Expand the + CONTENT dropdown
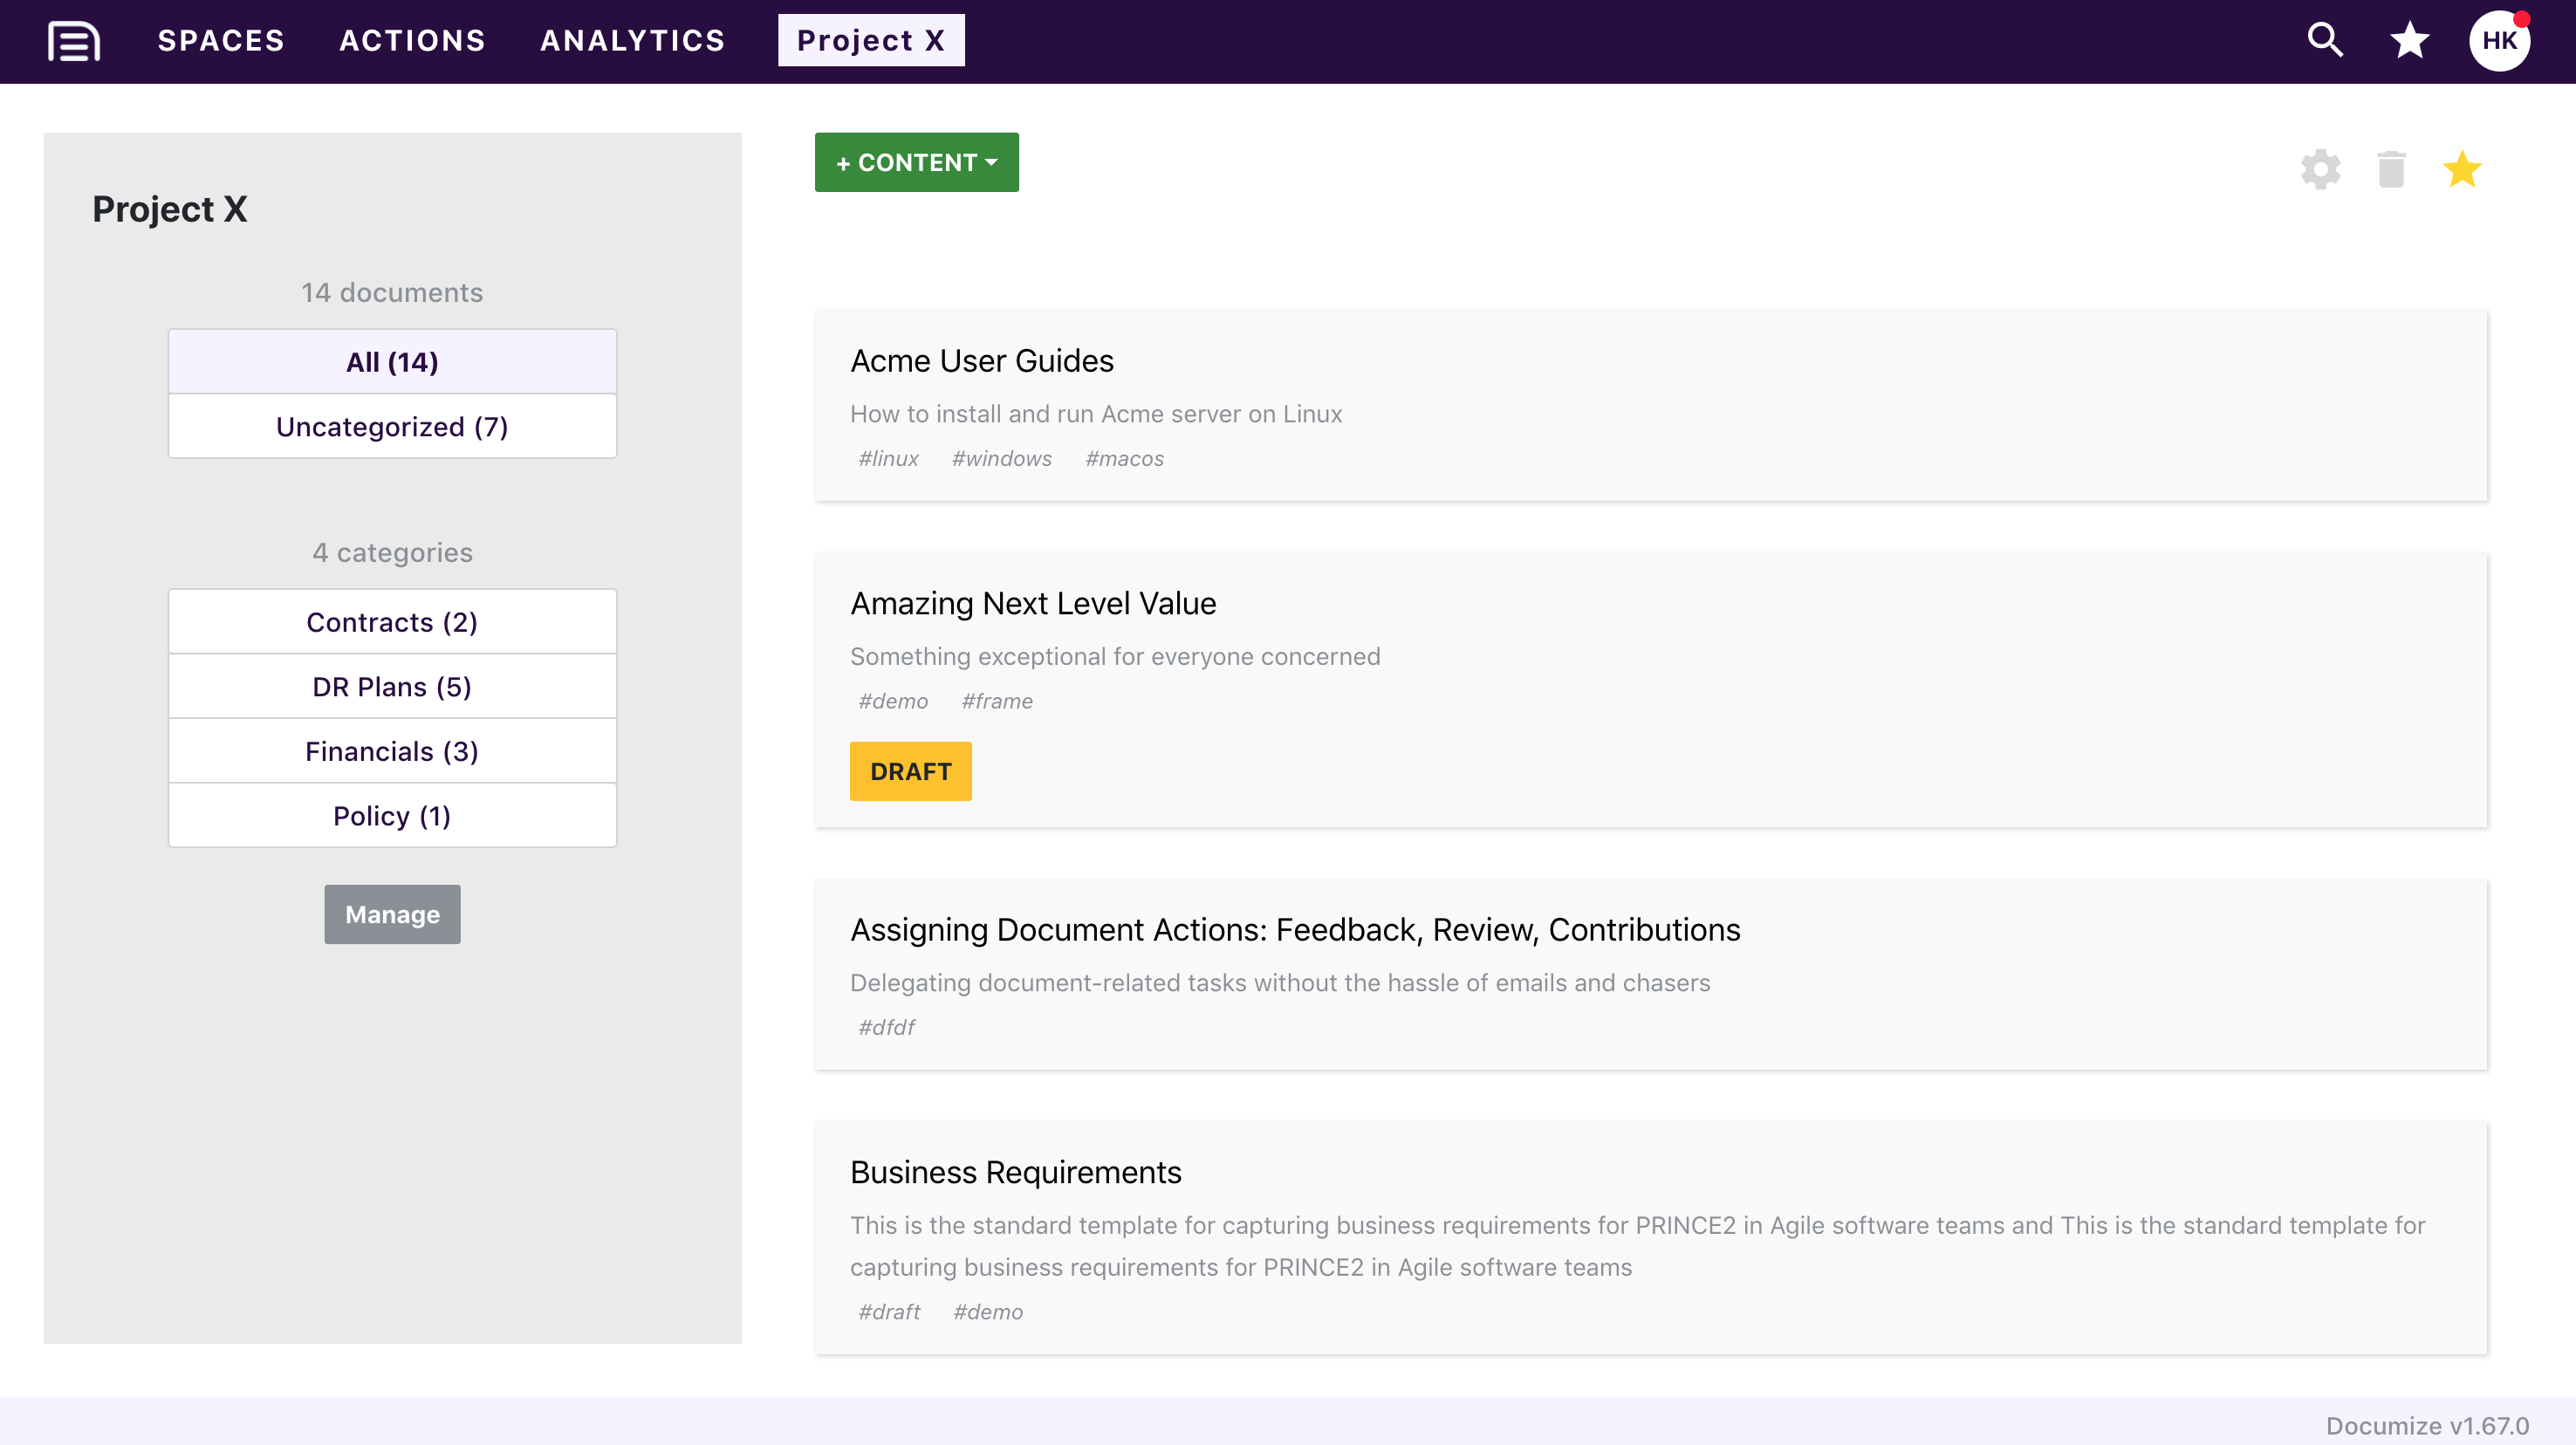Viewport: 2576px width, 1445px height. coord(916,162)
